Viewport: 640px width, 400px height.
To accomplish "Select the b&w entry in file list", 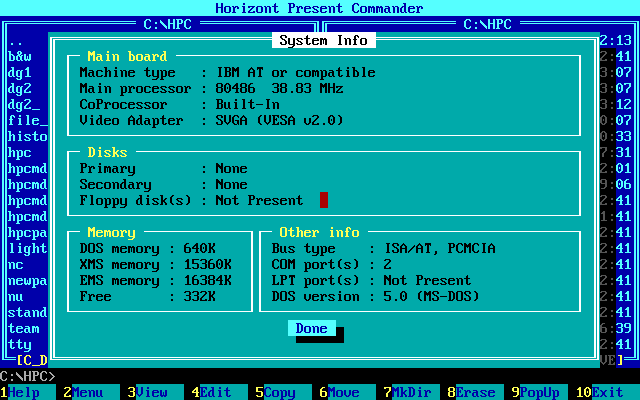I will point(20,57).
